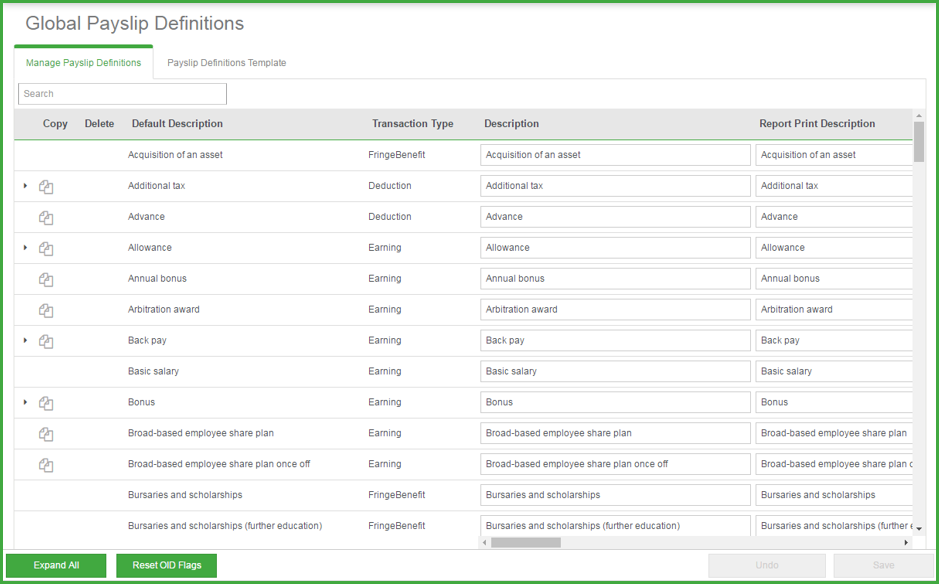
Task: Select 'Bursaries and scholarships (further education)' default description
Action: point(225,526)
